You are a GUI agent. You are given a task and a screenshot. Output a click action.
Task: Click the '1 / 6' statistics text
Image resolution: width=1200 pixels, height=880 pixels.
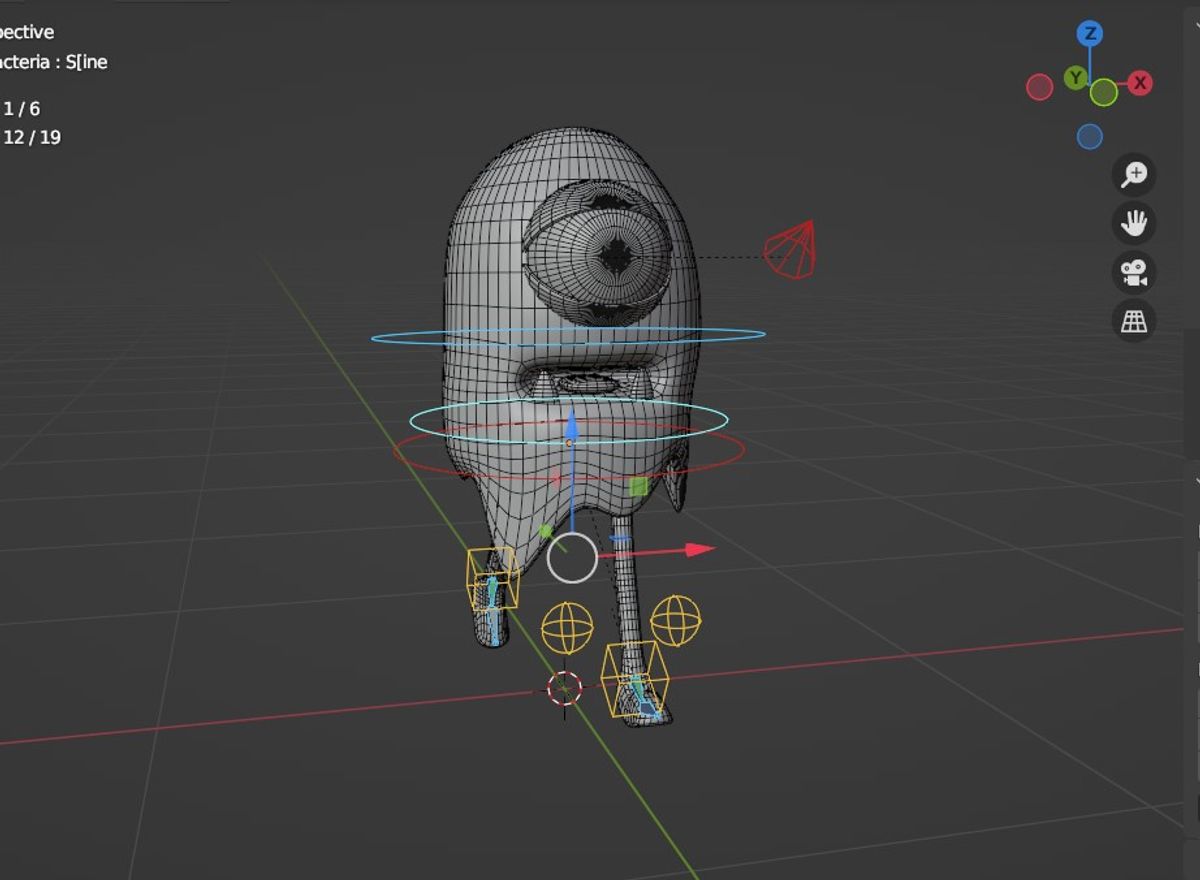point(22,109)
